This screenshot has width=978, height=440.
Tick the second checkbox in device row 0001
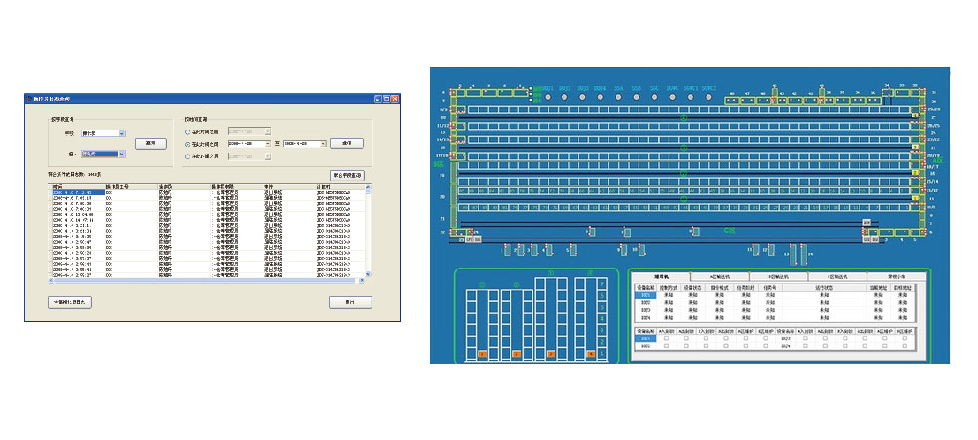686,338
